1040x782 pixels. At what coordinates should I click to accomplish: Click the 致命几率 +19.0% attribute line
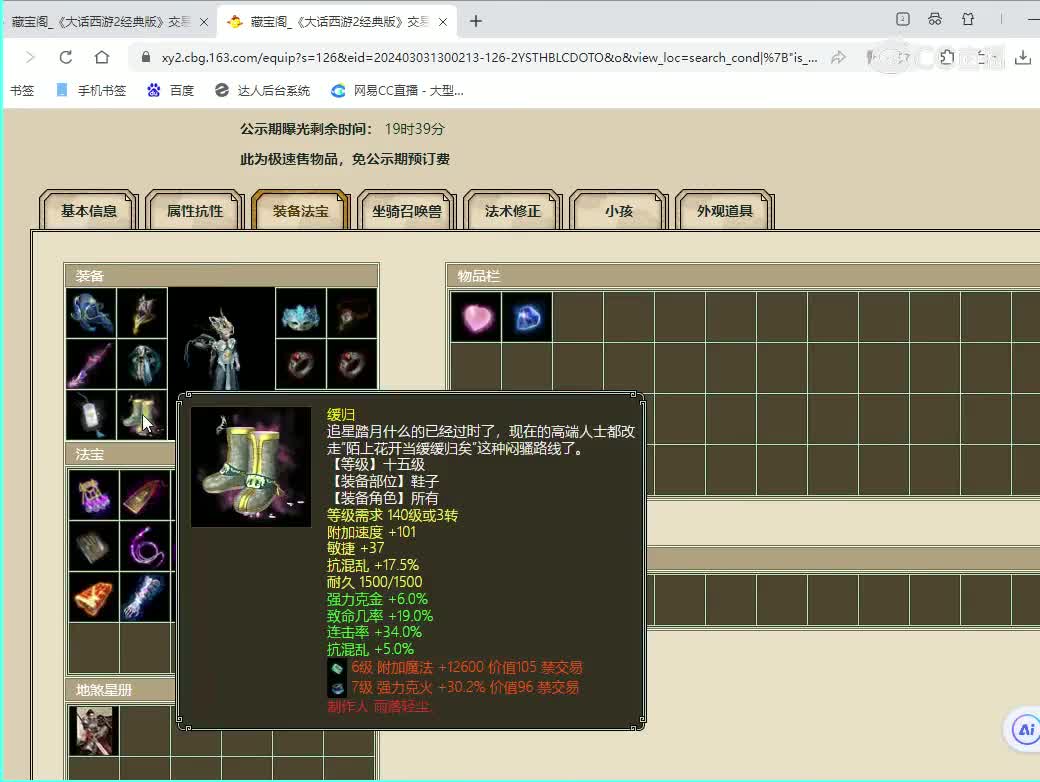[380, 616]
